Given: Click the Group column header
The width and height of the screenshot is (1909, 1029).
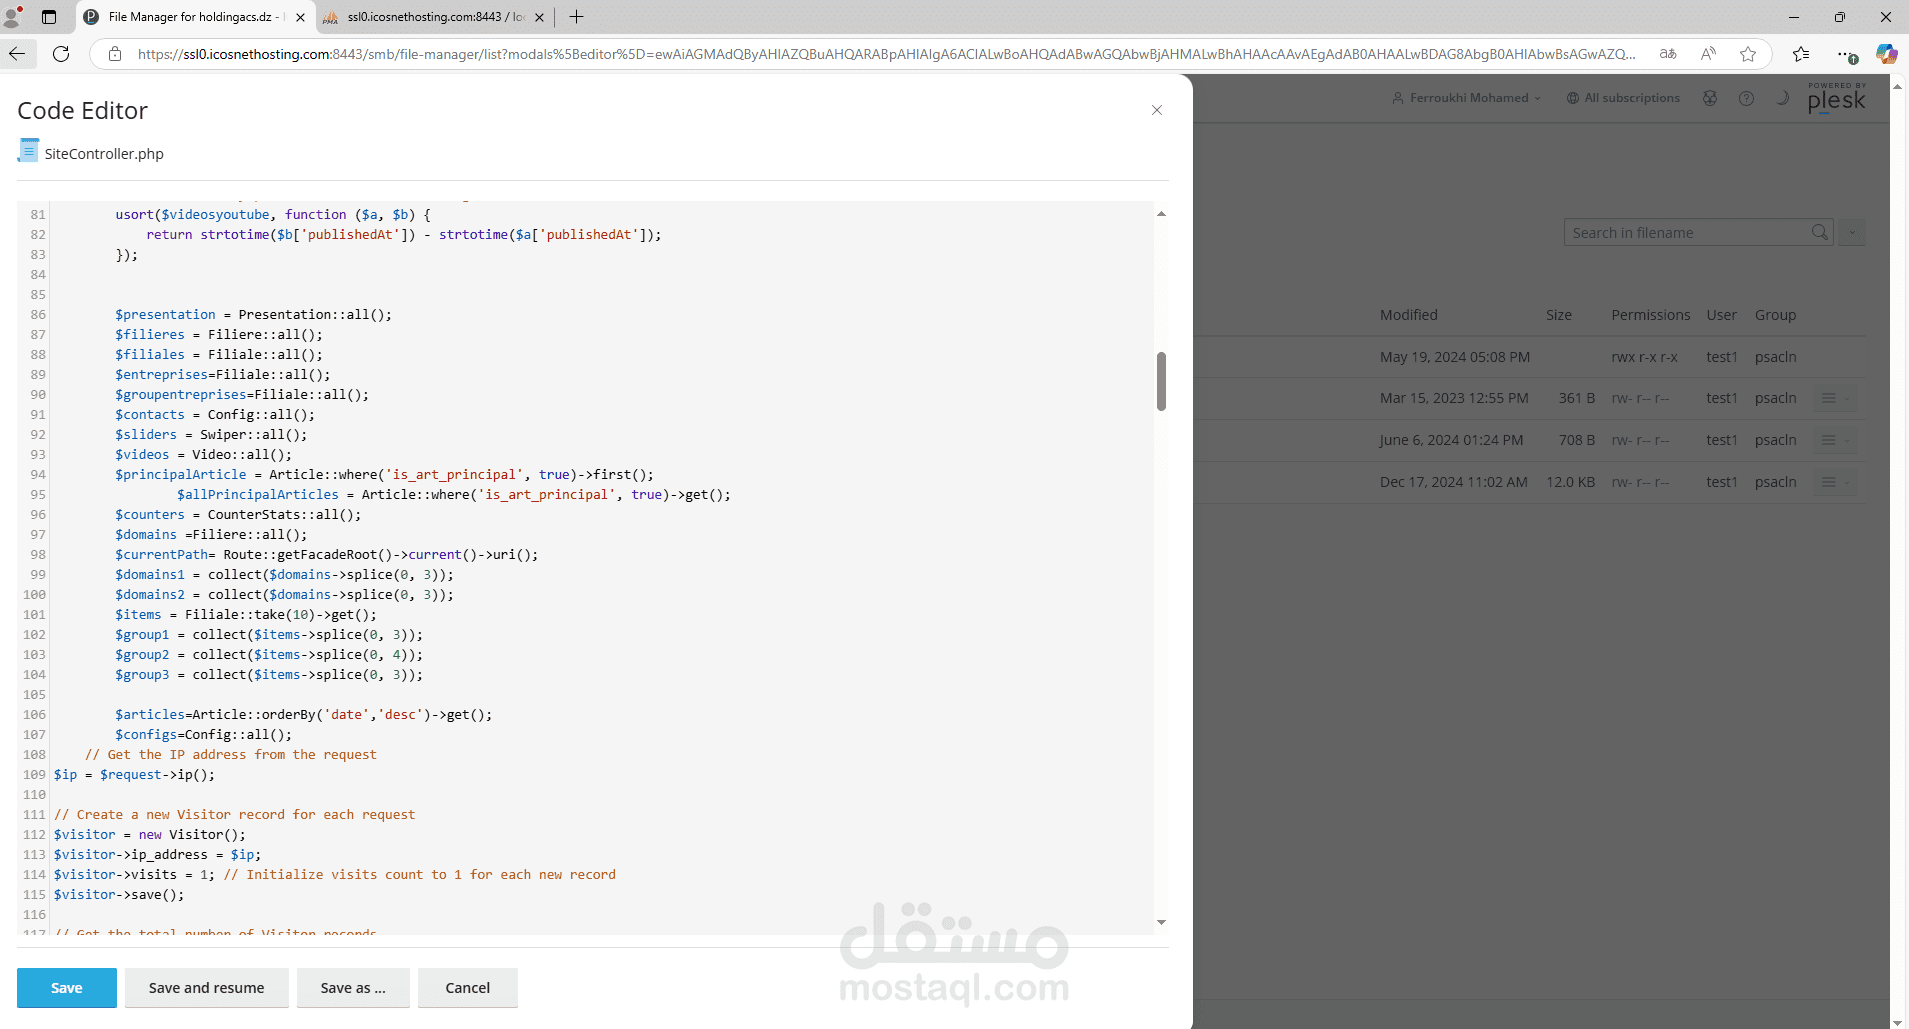Looking at the screenshot, I should (1776, 315).
